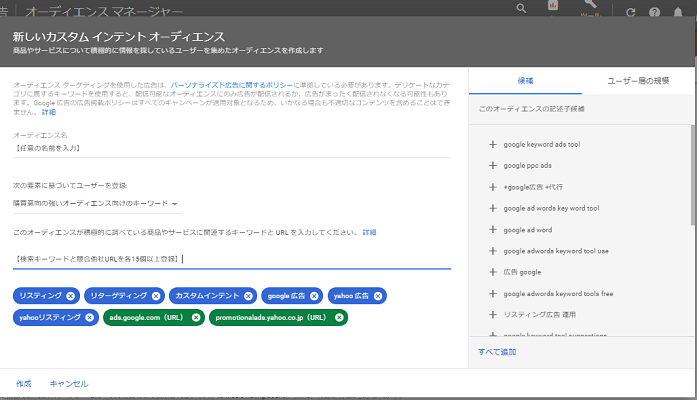Remove the google 広告 keyword chip
This screenshot has height=400, width=697.
[314, 296]
